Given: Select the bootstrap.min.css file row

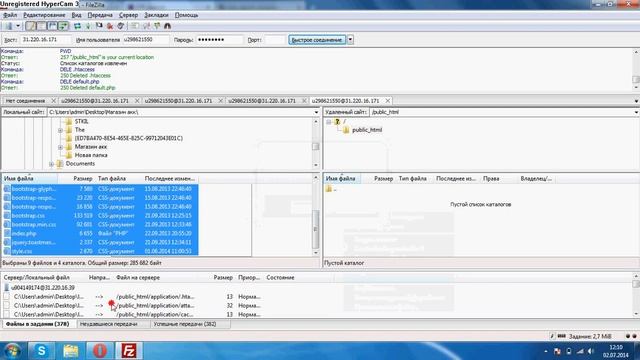Looking at the screenshot, I should pos(101,224).
